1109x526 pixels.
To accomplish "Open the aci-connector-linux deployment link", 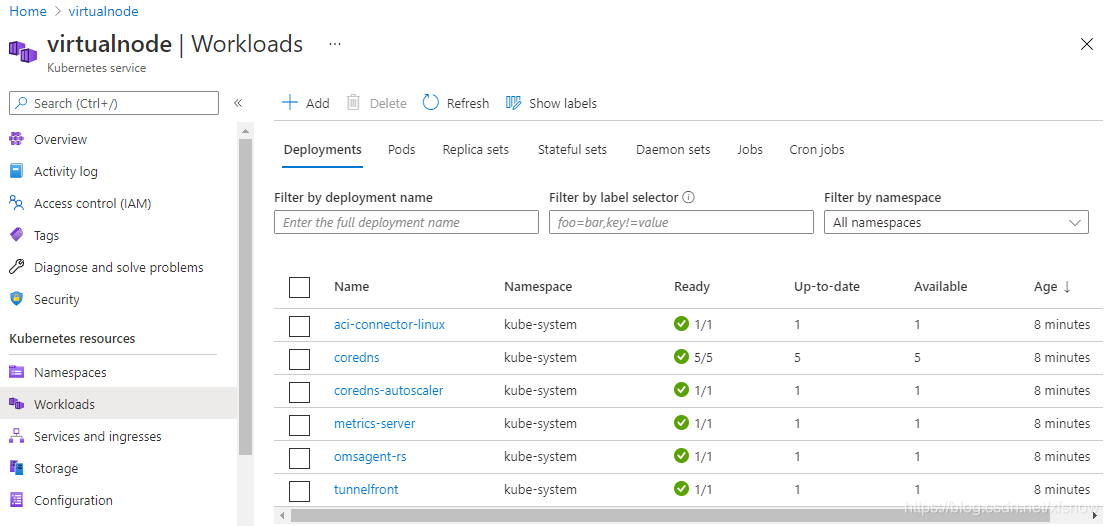I will 389,325.
